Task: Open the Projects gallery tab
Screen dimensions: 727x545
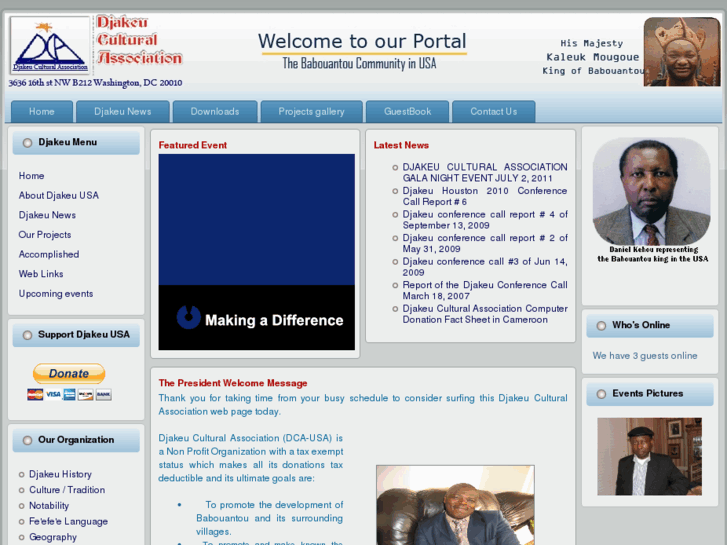Action: (x=312, y=112)
